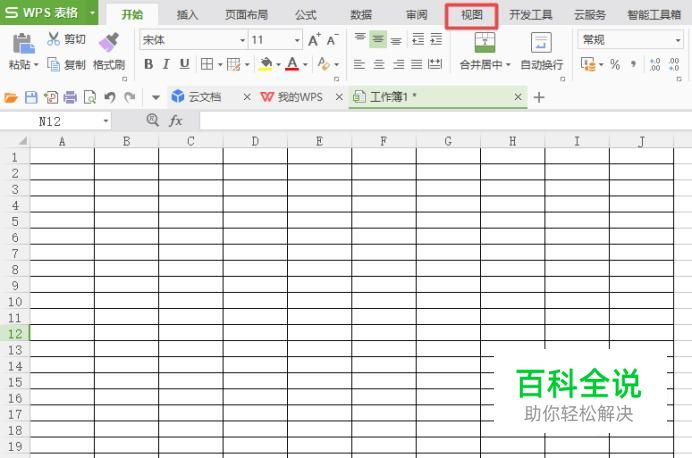Expand the number format 常规 dropdown

(677, 40)
